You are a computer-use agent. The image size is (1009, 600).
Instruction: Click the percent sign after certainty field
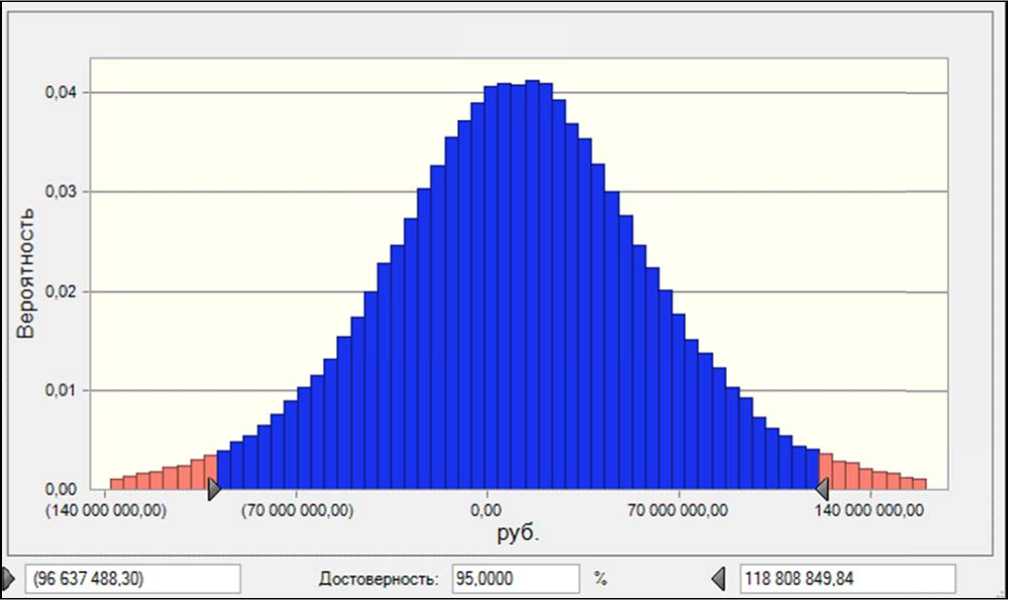pos(600,579)
